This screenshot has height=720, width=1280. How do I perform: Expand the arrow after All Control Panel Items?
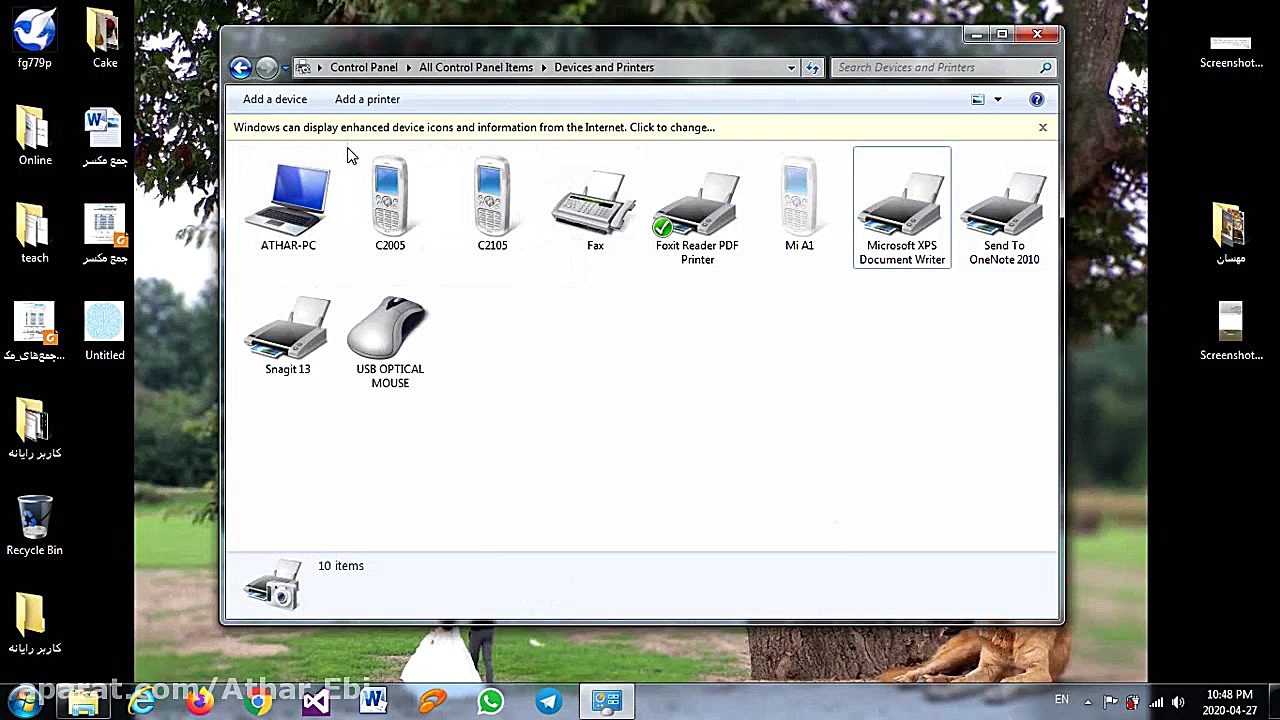(545, 68)
